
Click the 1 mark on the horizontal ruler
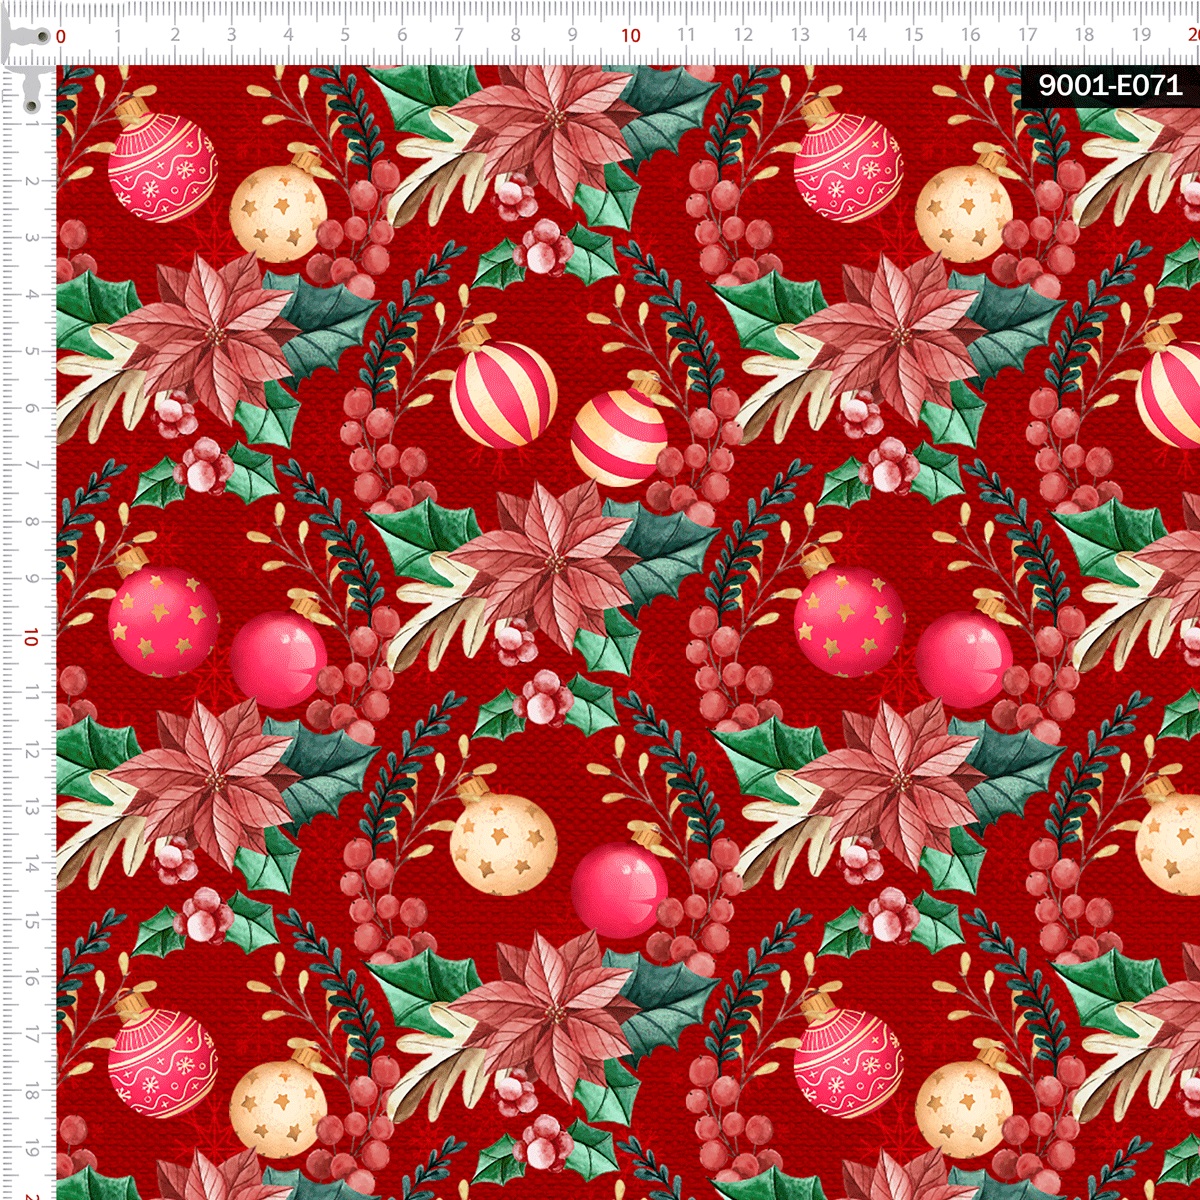[x=118, y=35]
